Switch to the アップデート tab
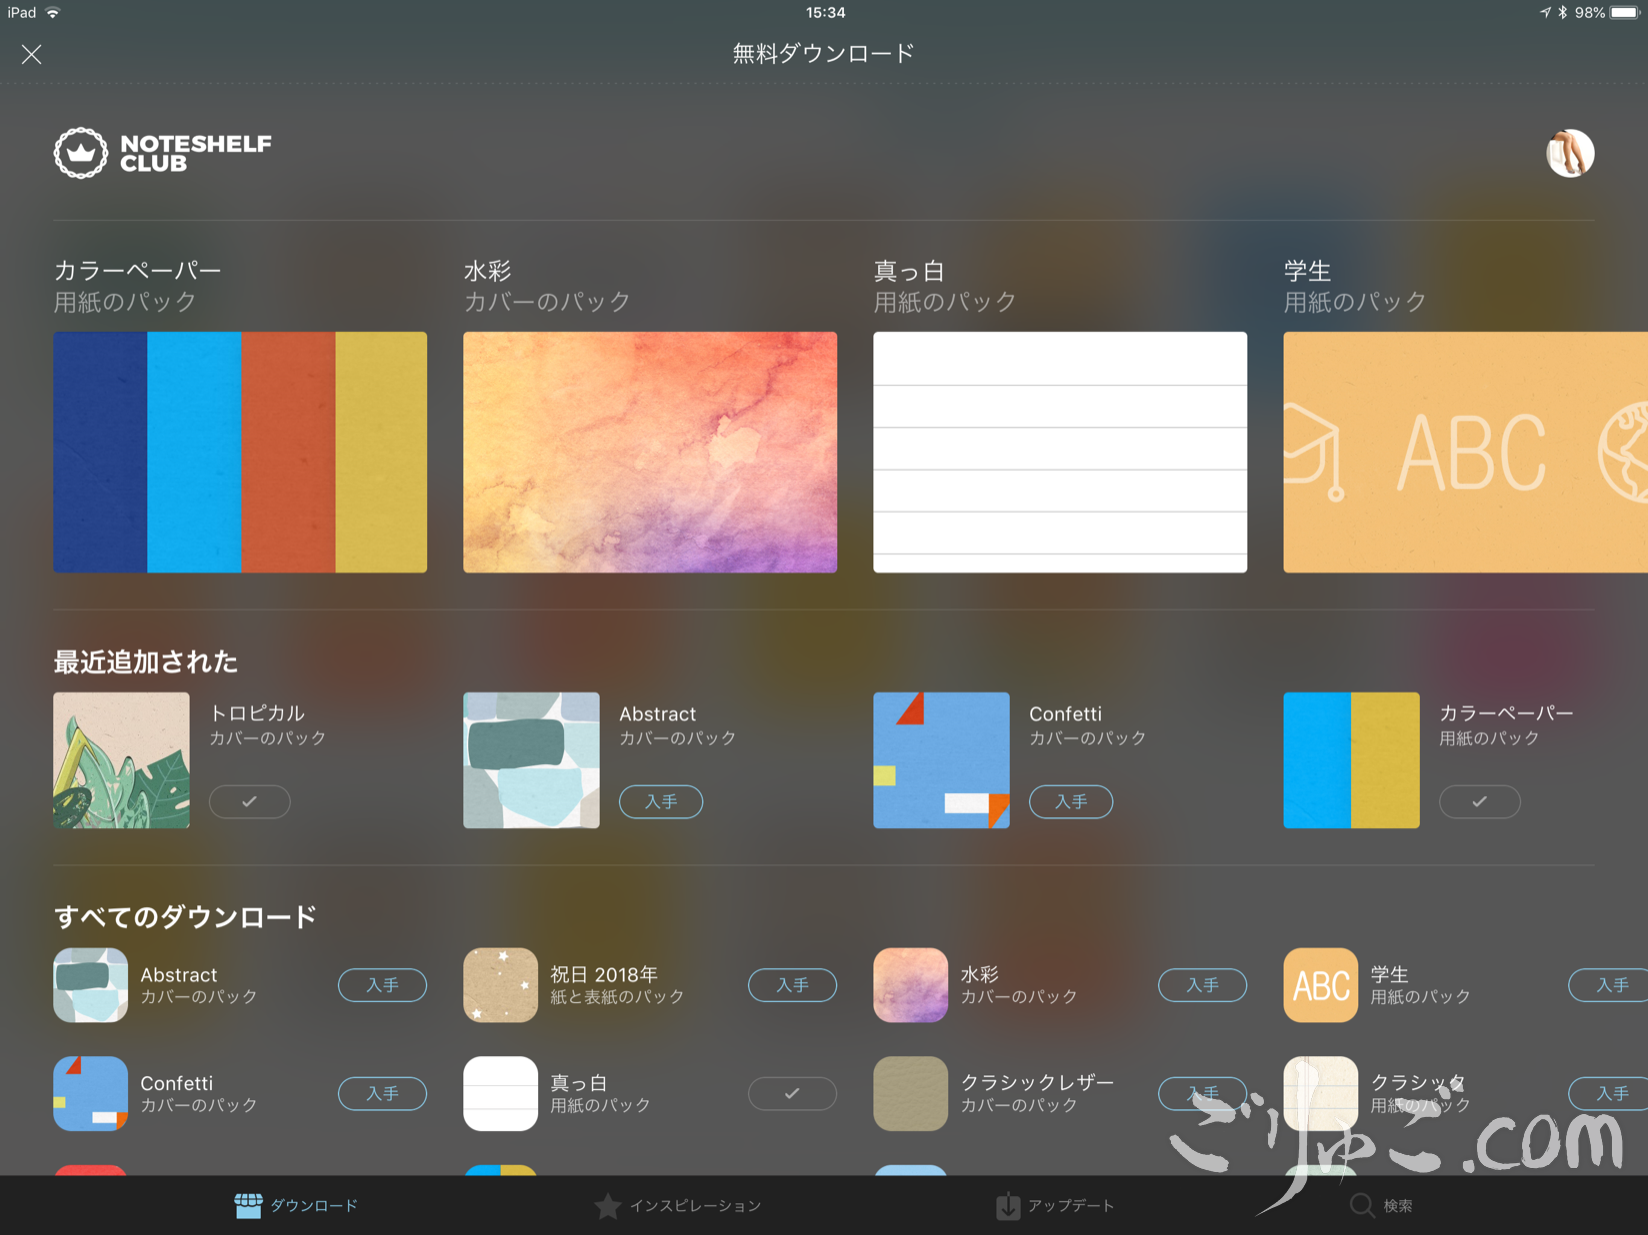This screenshot has width=1648, height=1235. pyautogui.click(x=1055, y=1206)
